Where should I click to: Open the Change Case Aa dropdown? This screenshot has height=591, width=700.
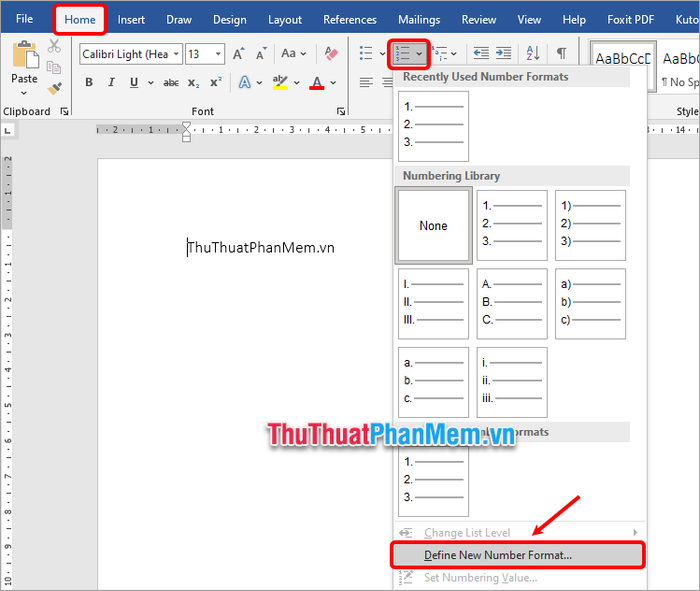293,54
